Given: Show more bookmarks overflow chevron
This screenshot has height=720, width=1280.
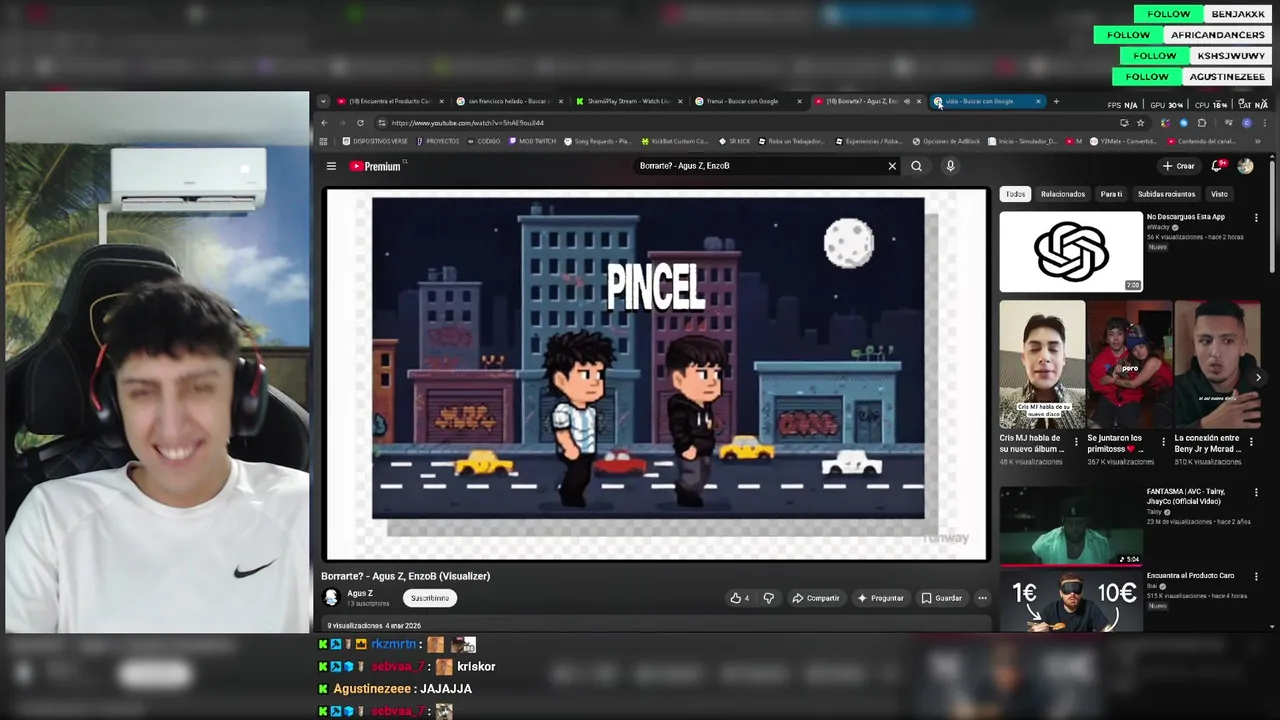Looking at the screenshot, I should tap(1257, 141).
